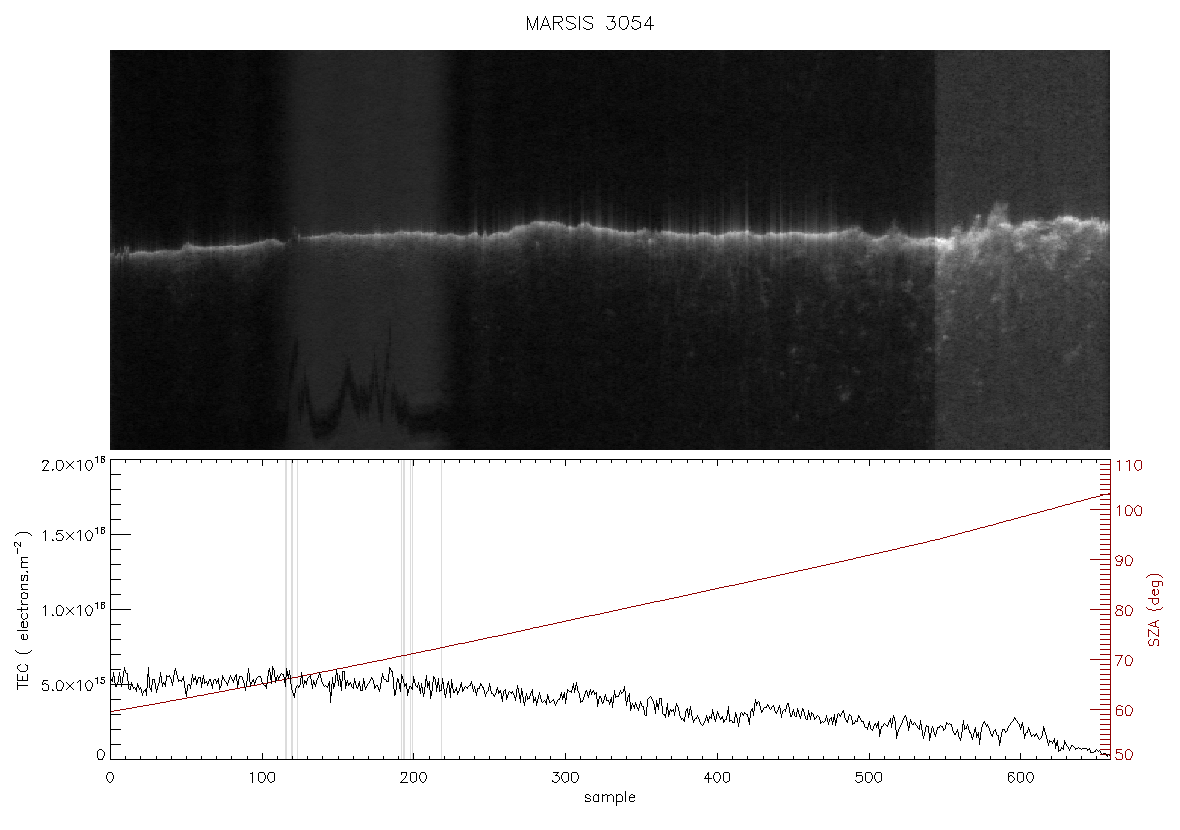The width and height of the screenshot is (1180, 830).
Task: Click the red SZA (deg) axis label
Action: (1155, 610)
